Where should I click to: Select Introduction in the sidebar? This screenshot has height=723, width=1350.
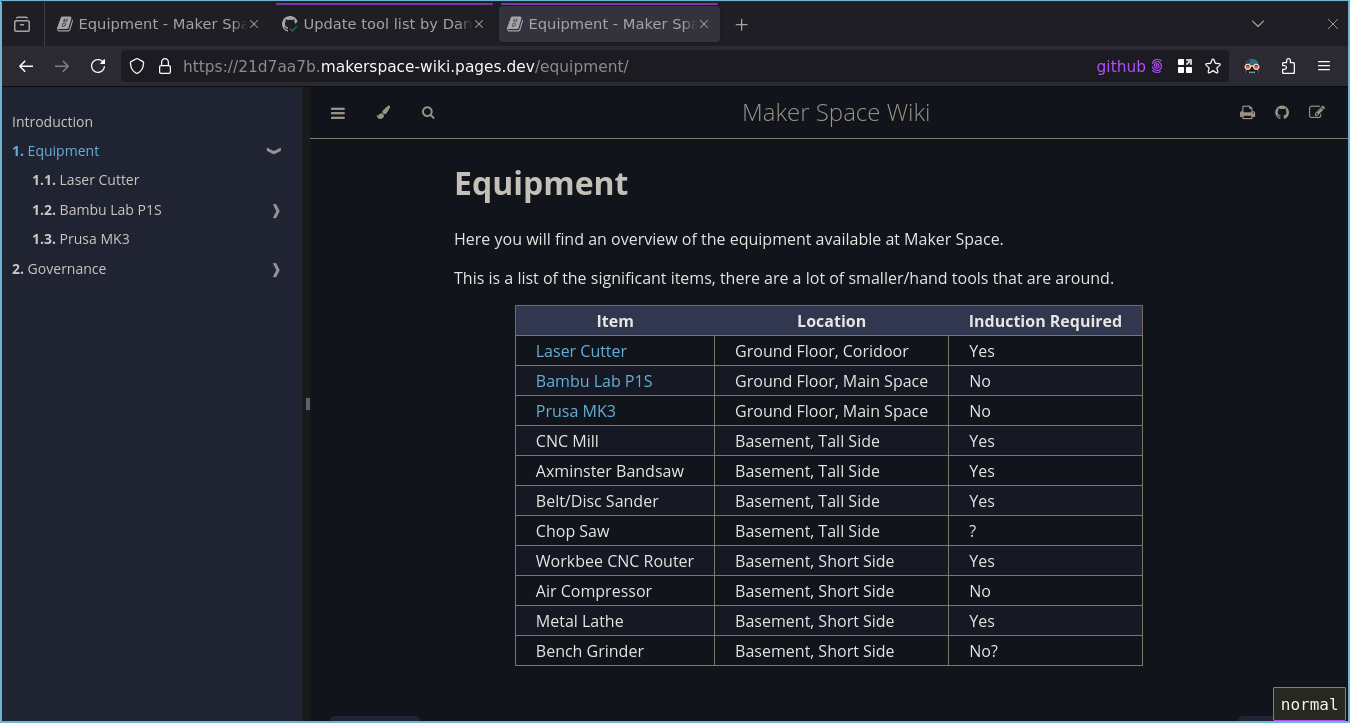[52, 122]
